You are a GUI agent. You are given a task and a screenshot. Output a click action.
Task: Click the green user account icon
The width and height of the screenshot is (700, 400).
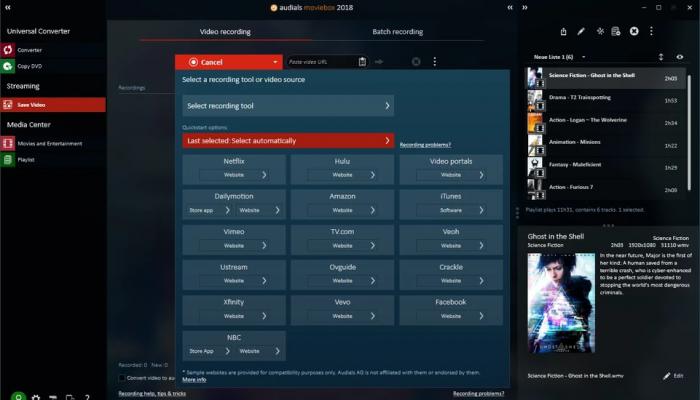18,396
